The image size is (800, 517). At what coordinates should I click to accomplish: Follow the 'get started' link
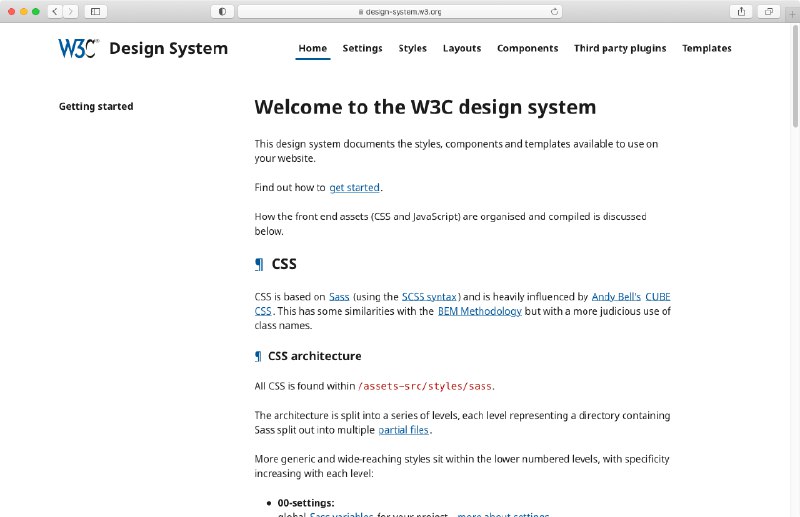coord(355,187)
